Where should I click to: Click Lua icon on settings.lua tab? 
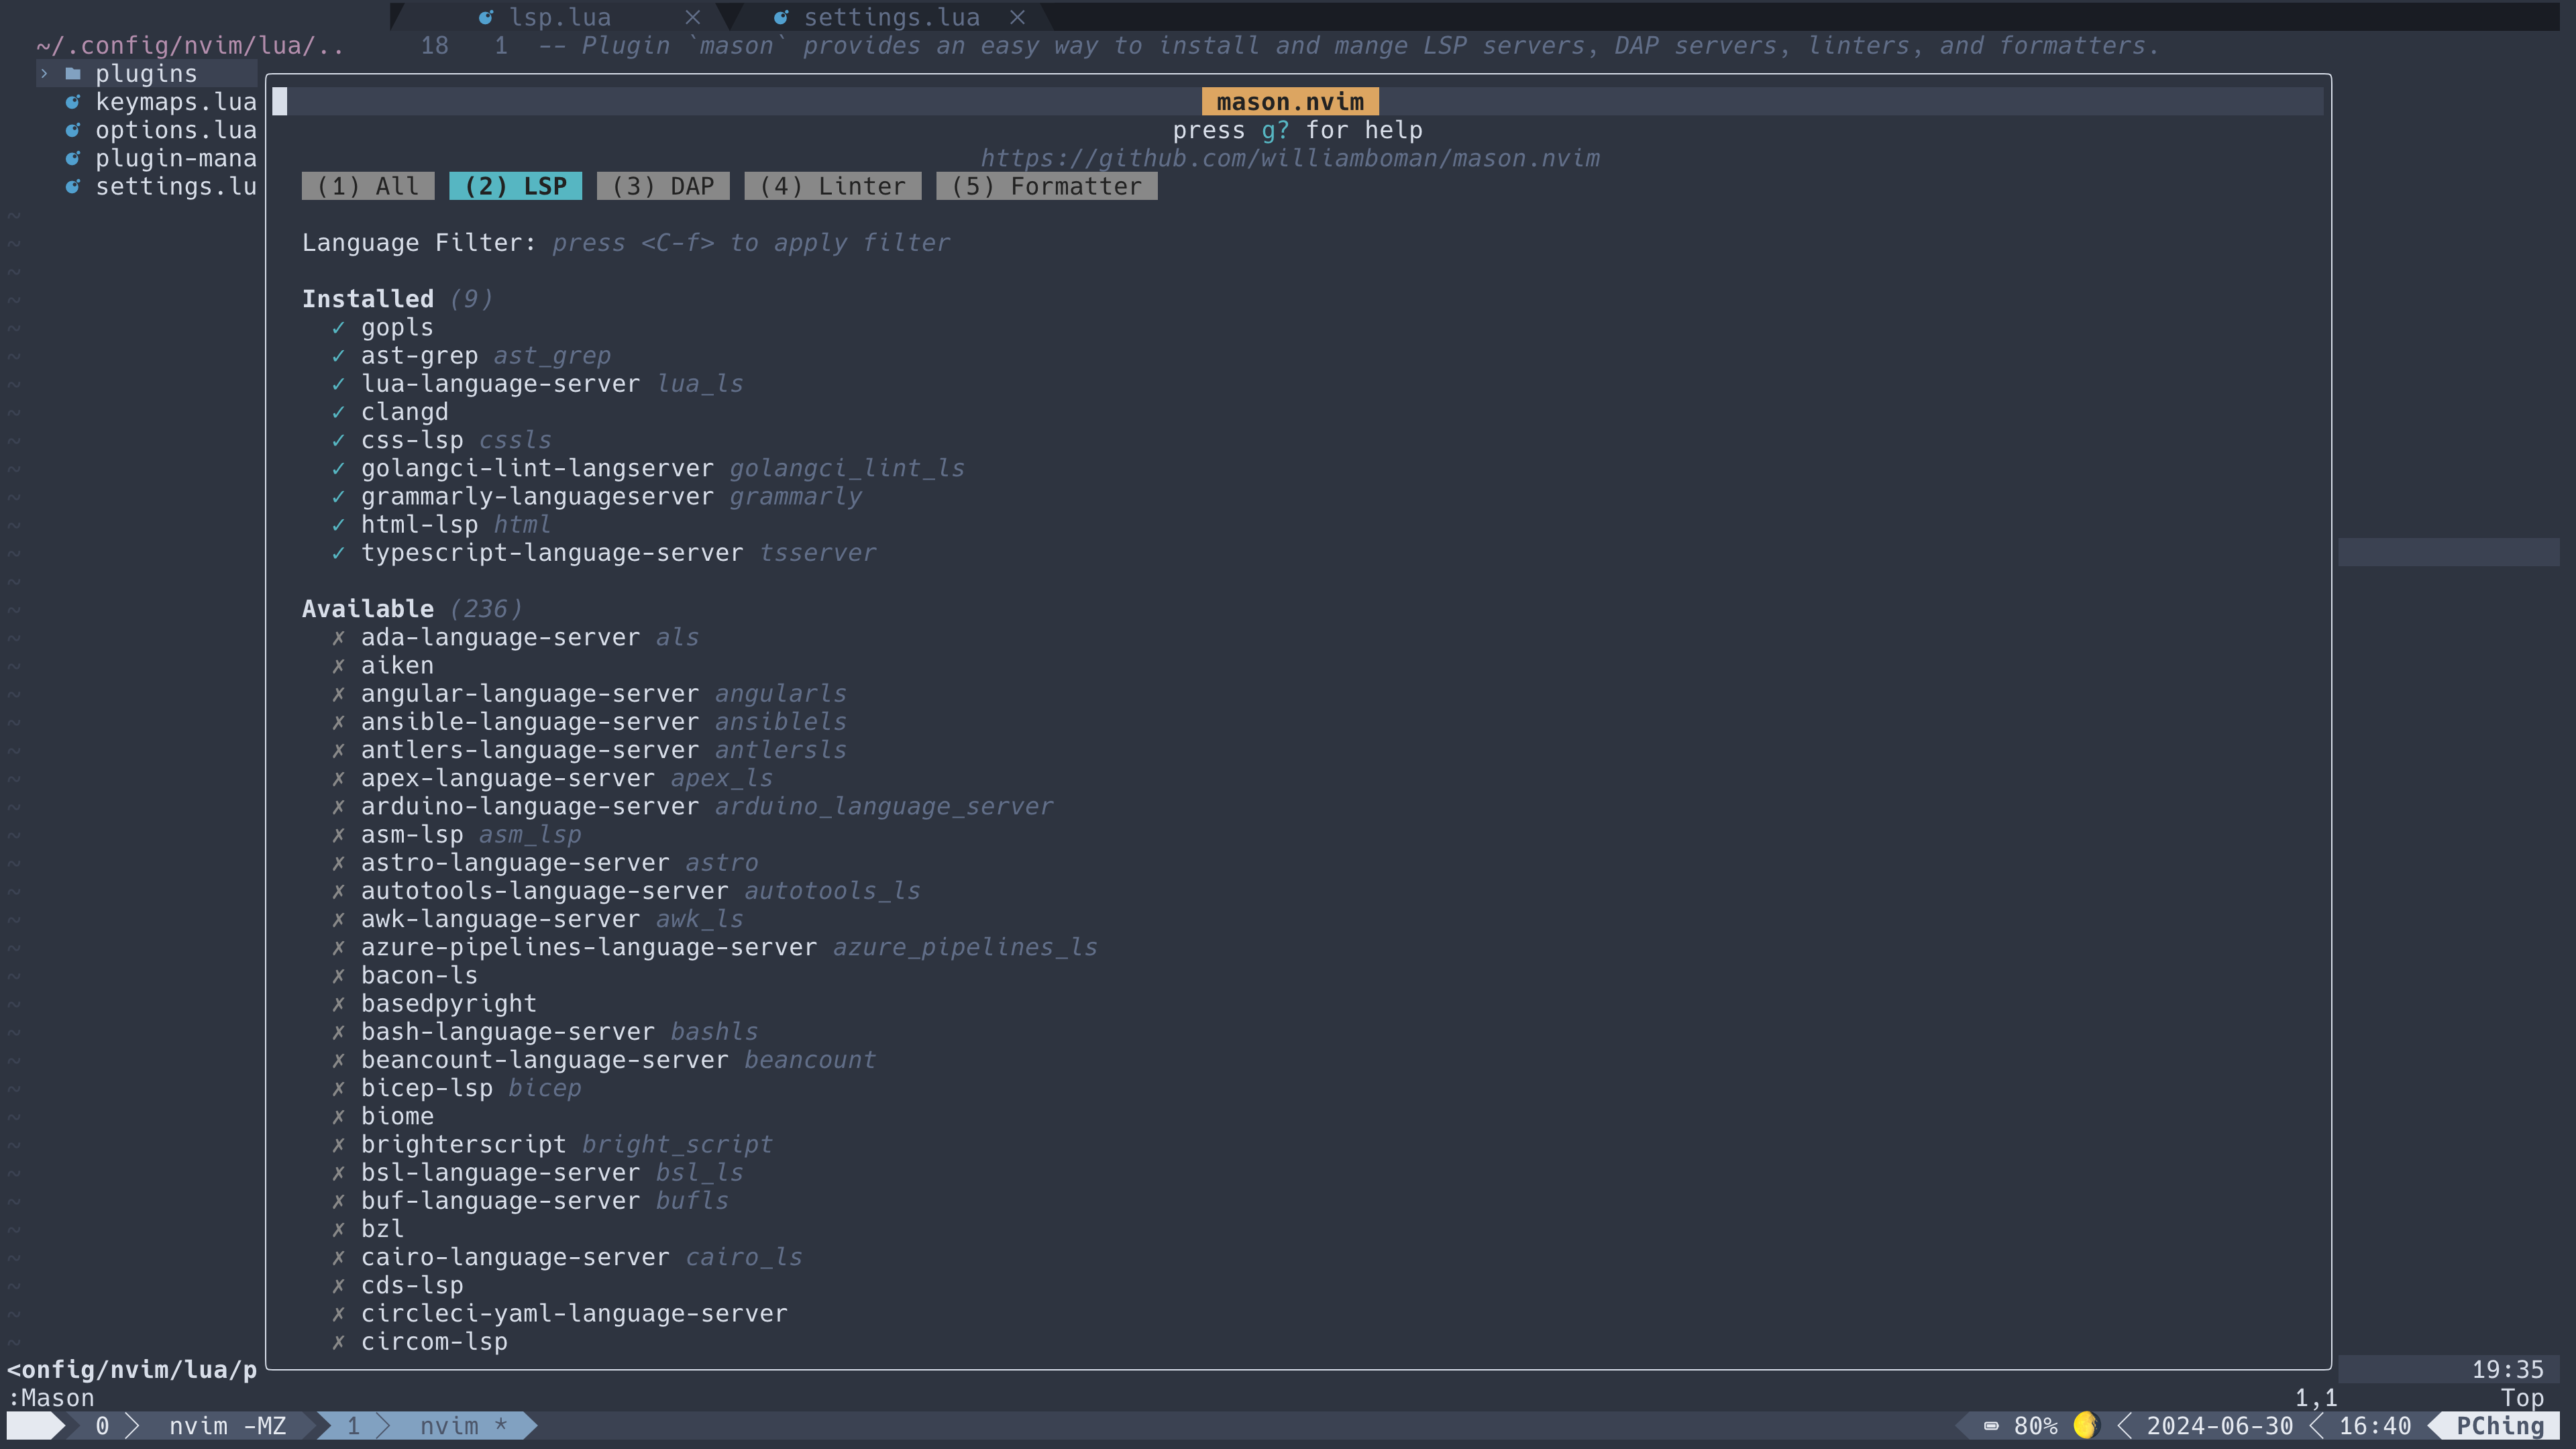coord(781,17)
